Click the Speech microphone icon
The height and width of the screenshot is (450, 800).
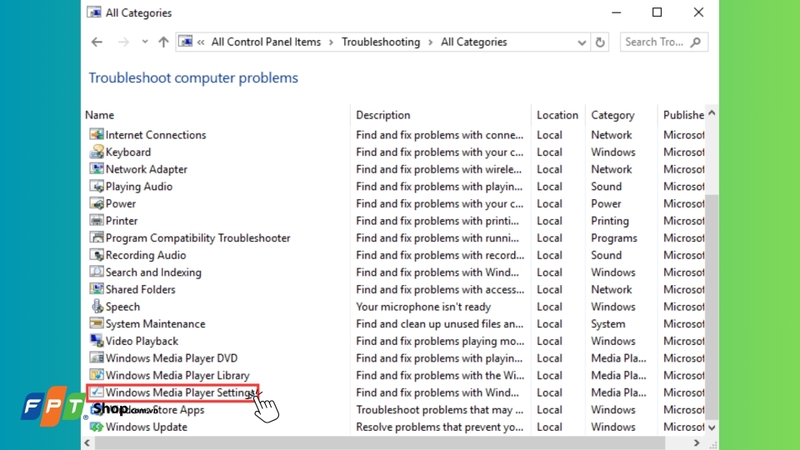(x=96, y=306)
